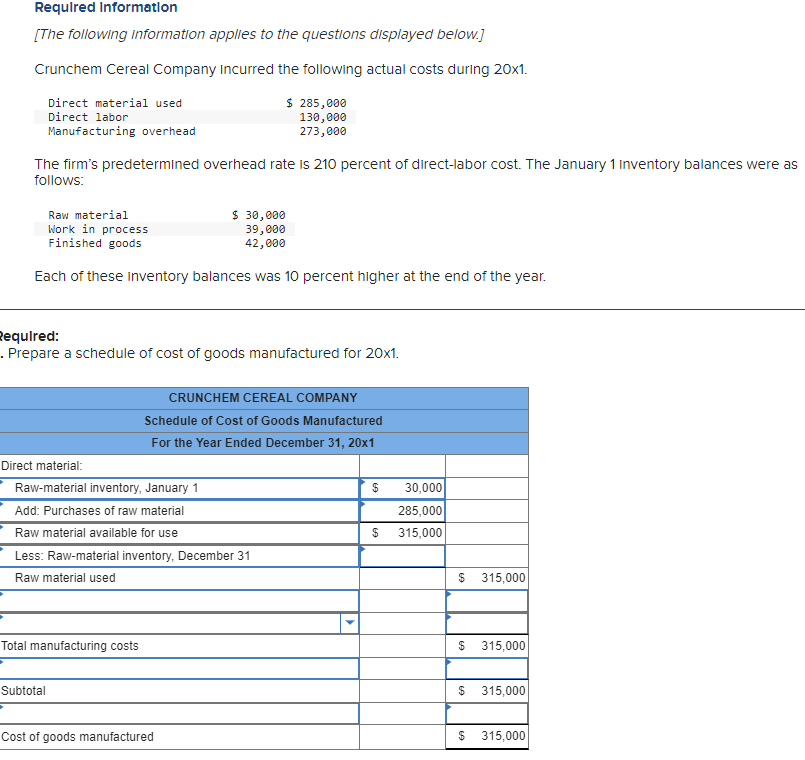Click the Cost of goods manufactured label
This screenshot has height=760, width=805.
click(77, 737)
